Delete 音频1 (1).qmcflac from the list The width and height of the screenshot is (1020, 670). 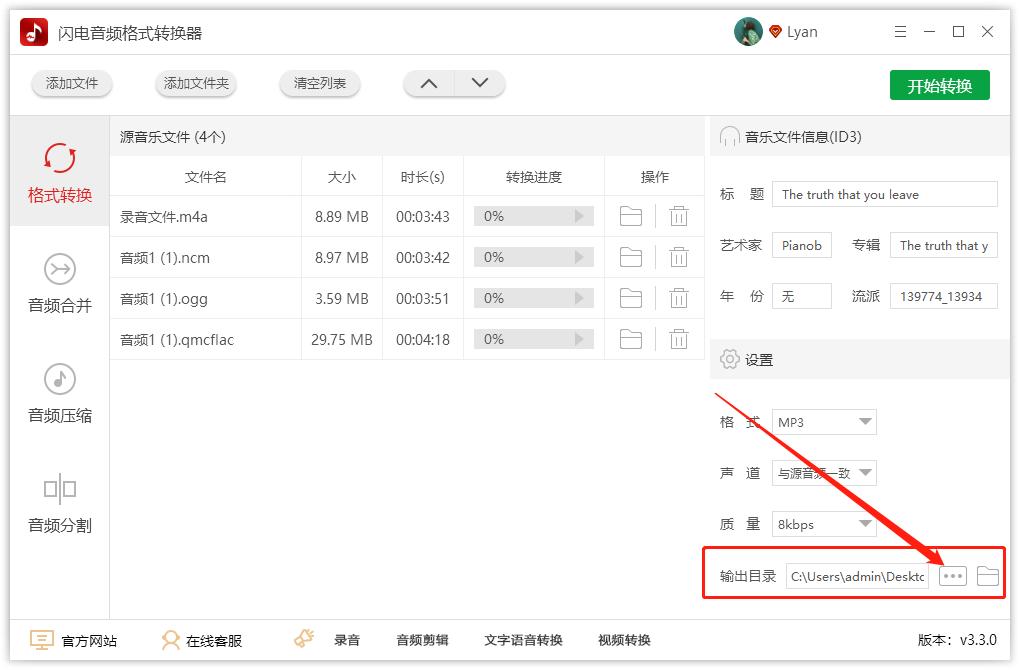pyautogui.click(x=678, y=340)
